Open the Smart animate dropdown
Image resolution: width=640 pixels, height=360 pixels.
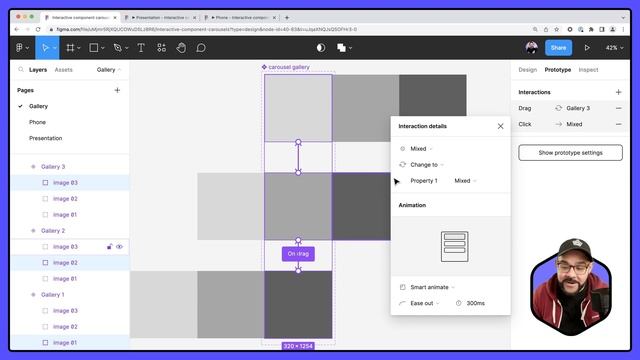[x=432, y=287]
